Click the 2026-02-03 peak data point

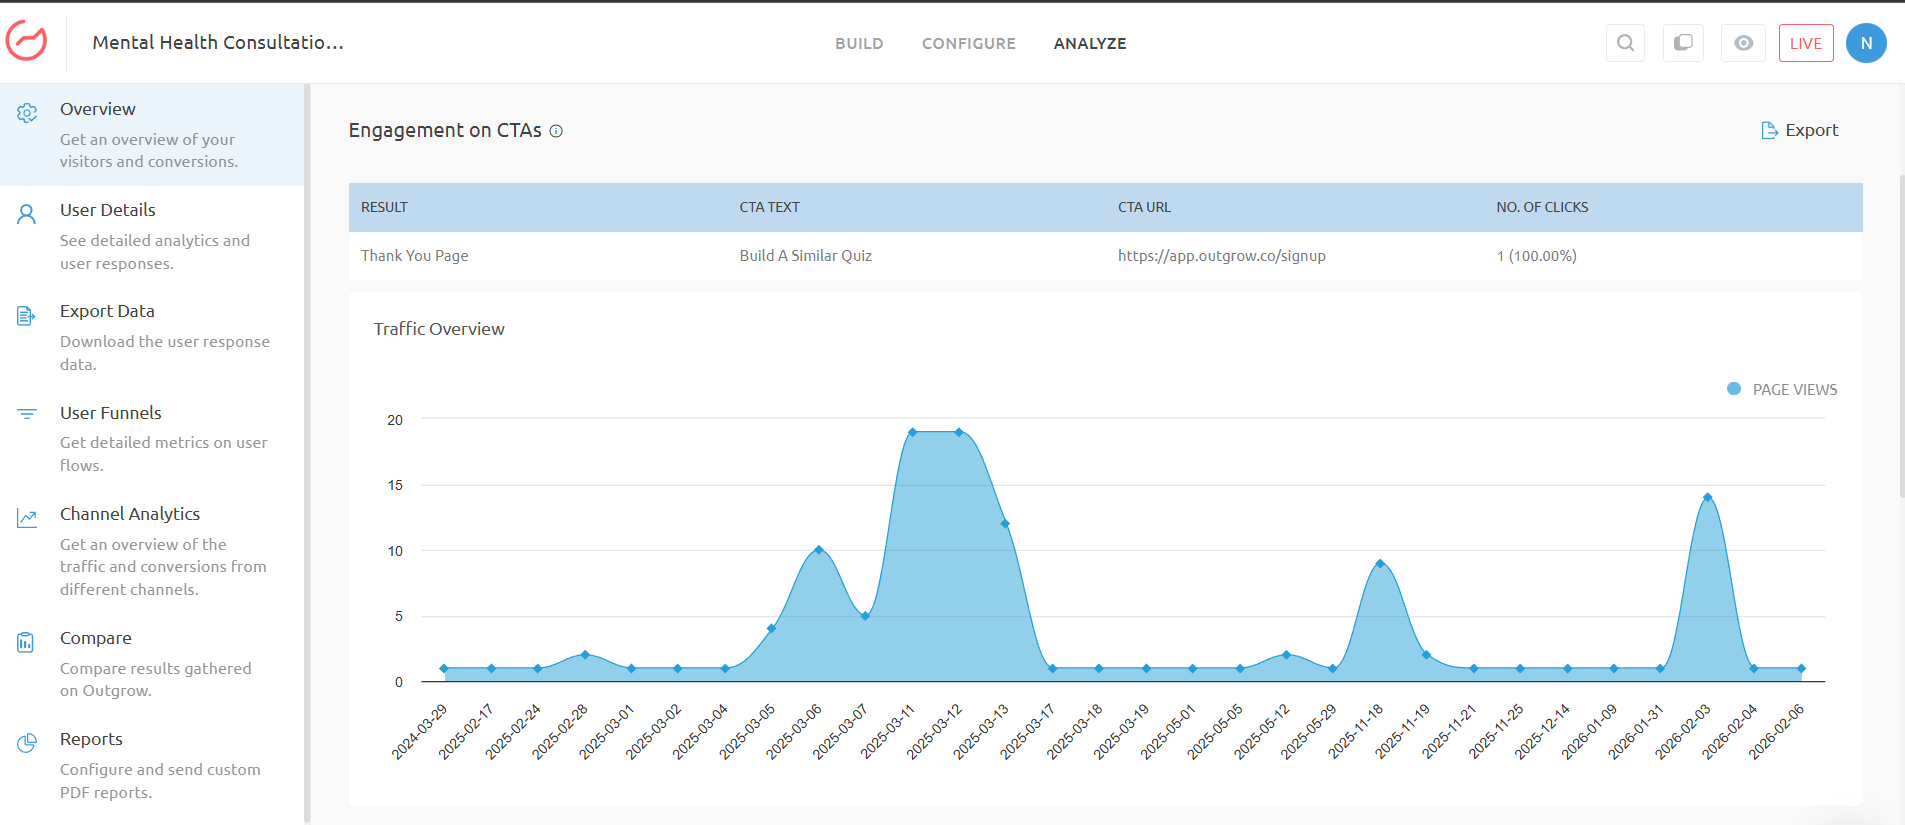coord(1707,497)
